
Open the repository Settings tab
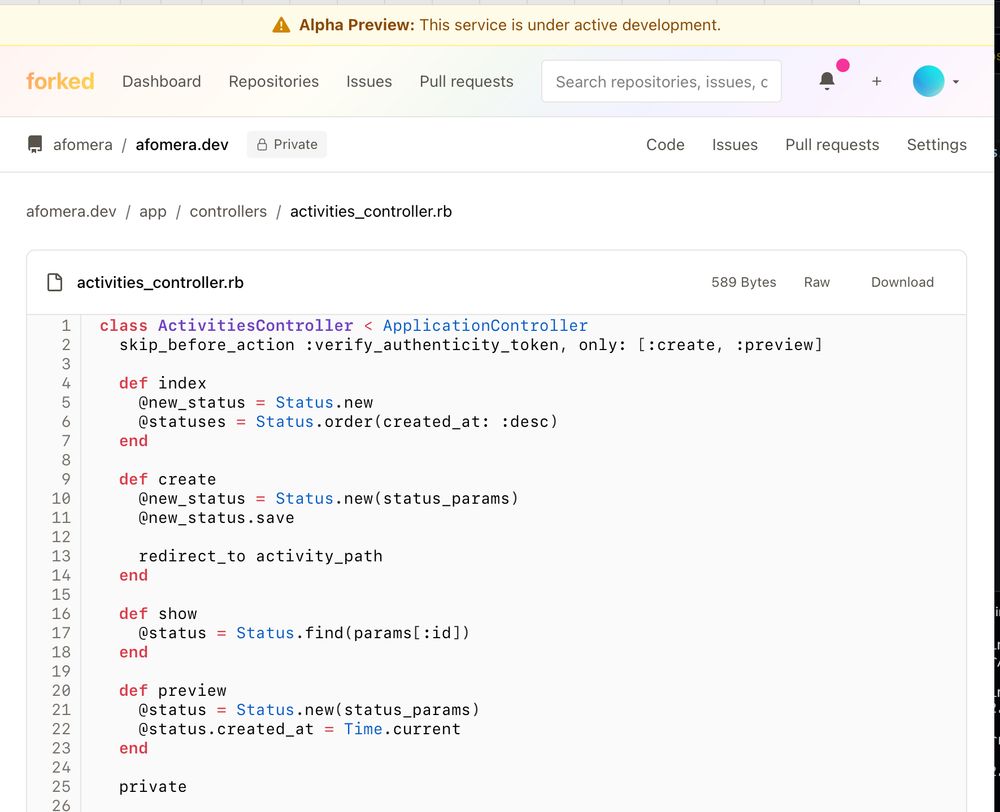point(937,145)
